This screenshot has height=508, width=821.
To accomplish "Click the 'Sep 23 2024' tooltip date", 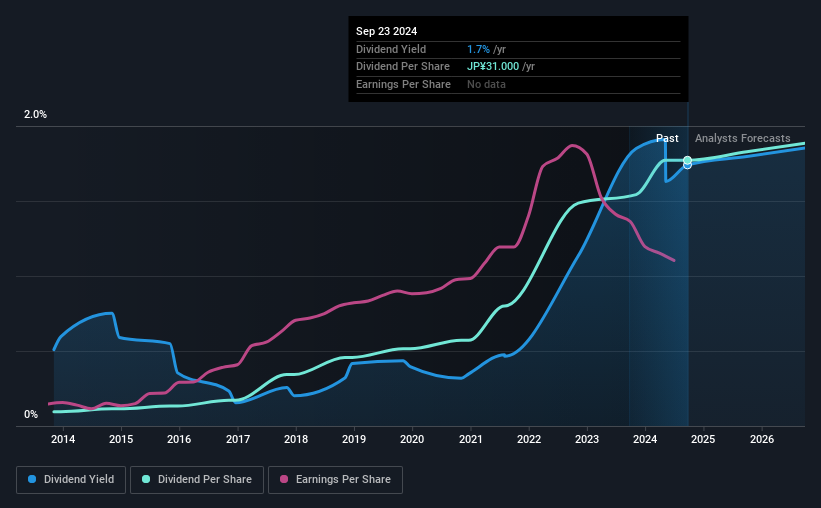I will tap(386, 31).
